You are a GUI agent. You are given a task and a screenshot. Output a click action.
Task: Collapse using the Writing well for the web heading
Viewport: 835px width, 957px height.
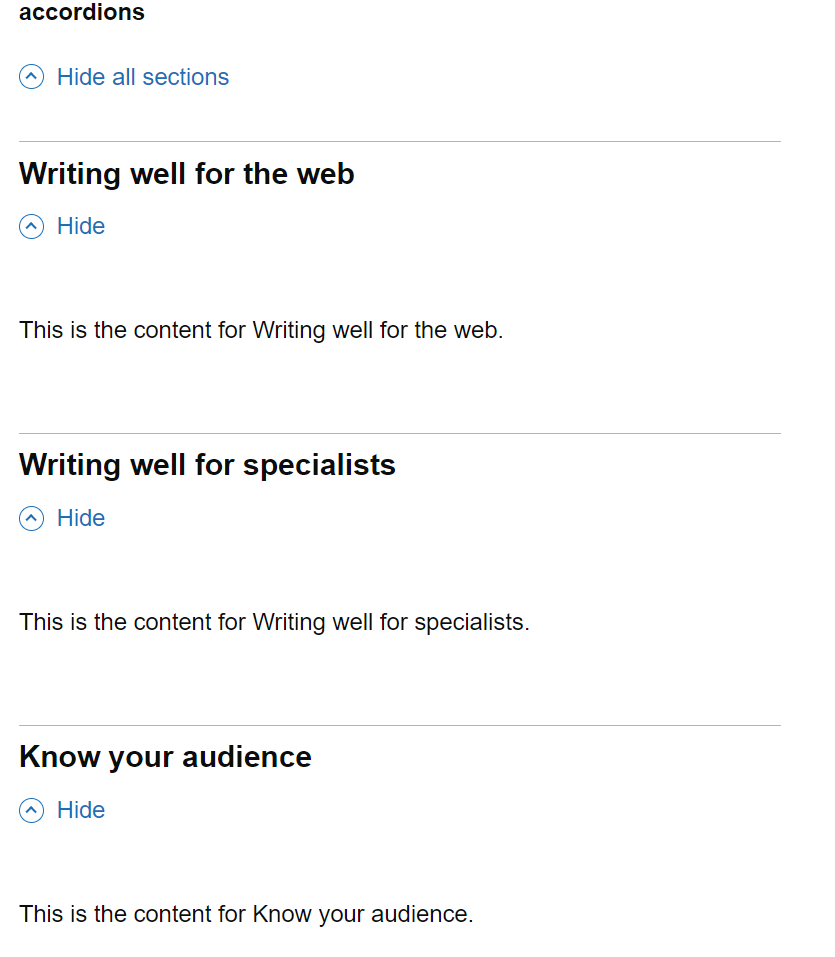tap(187, 174)
